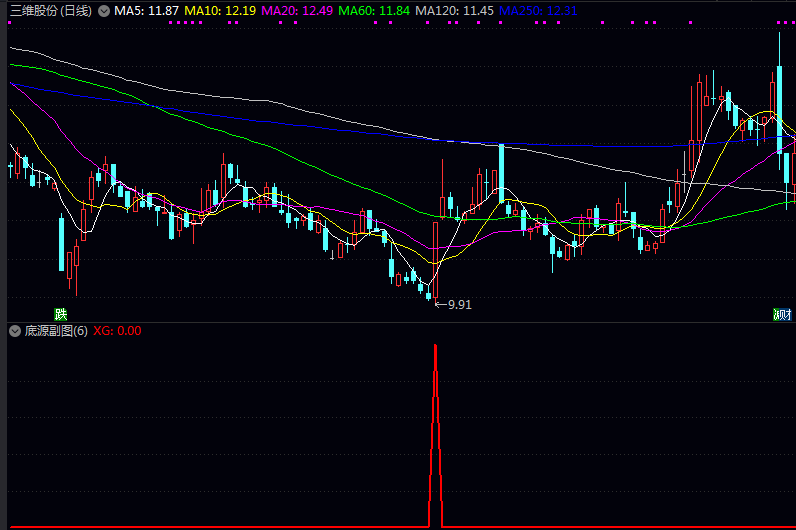796x530 pixels.
Task: Click the arrow pointing to the 9.91 low
Action: coord(439,304)
